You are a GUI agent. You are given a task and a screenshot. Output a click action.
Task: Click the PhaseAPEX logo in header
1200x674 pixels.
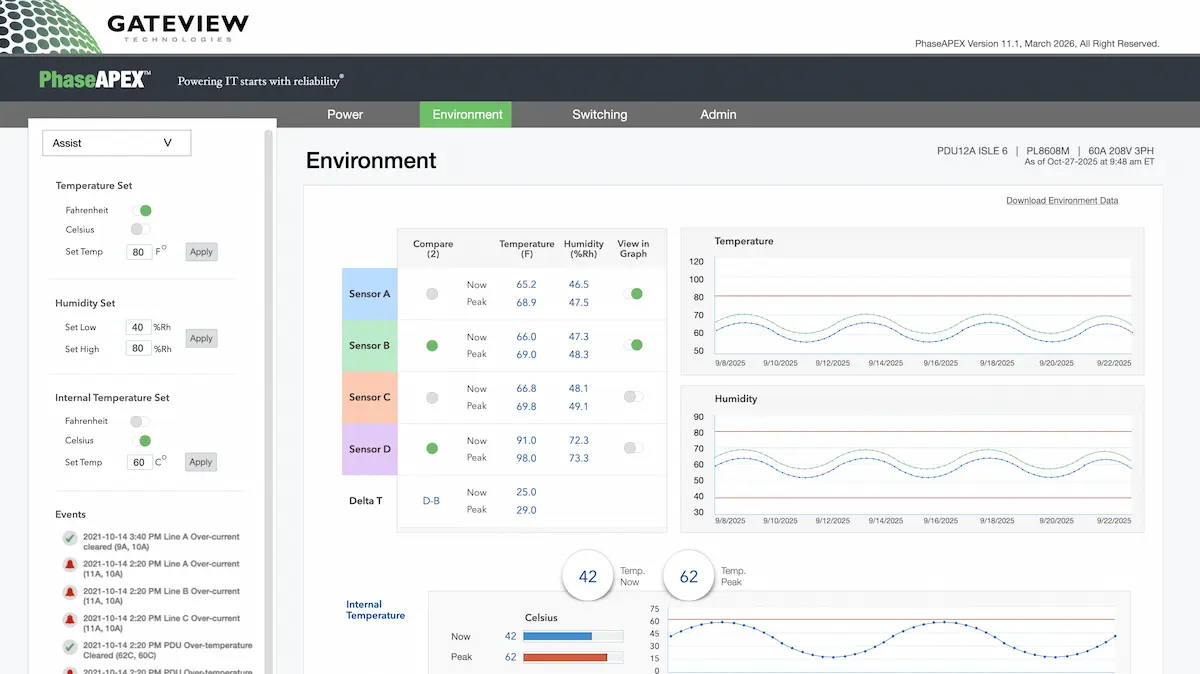pyautogui.click(x=95, y=80)
